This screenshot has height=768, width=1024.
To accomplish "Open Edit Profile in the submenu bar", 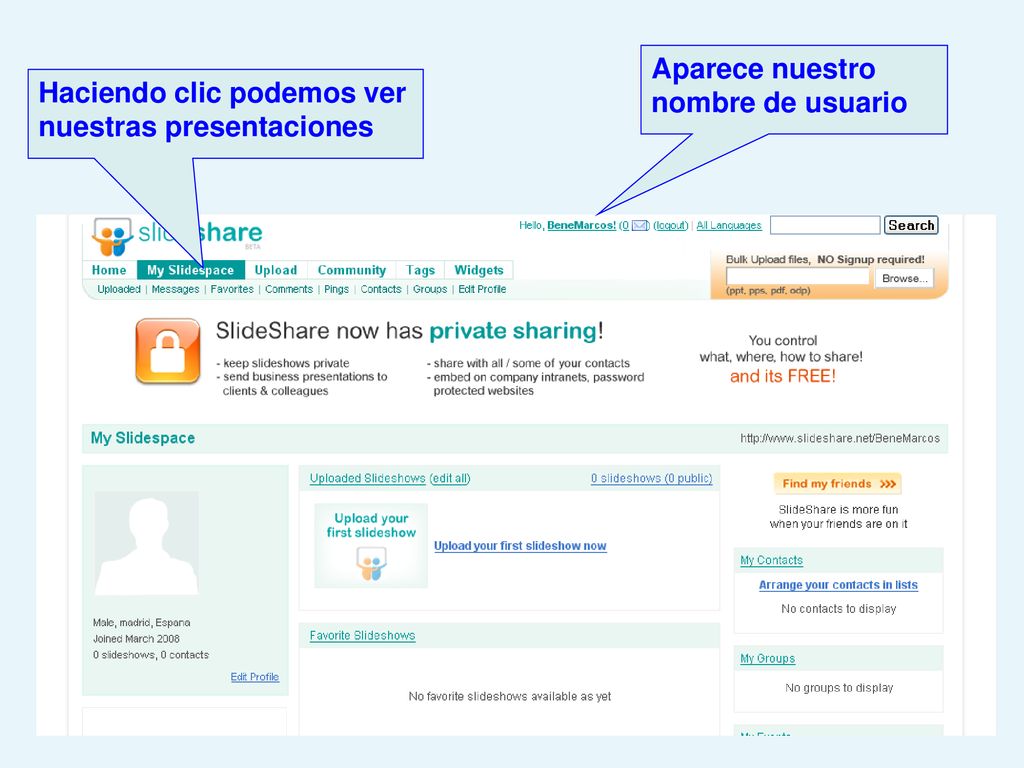I will coord(482,289).
